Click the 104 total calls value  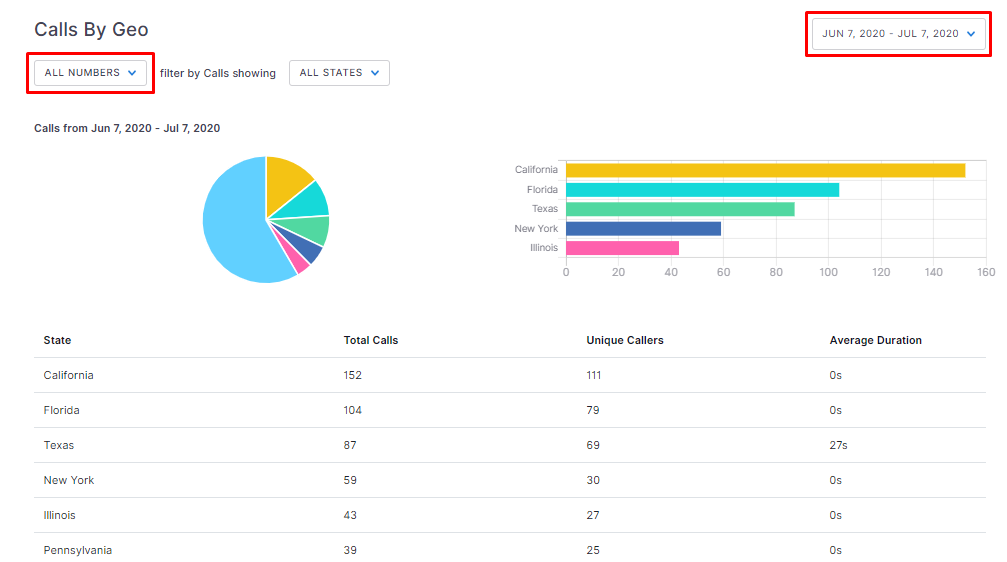[x=353, y=410]
